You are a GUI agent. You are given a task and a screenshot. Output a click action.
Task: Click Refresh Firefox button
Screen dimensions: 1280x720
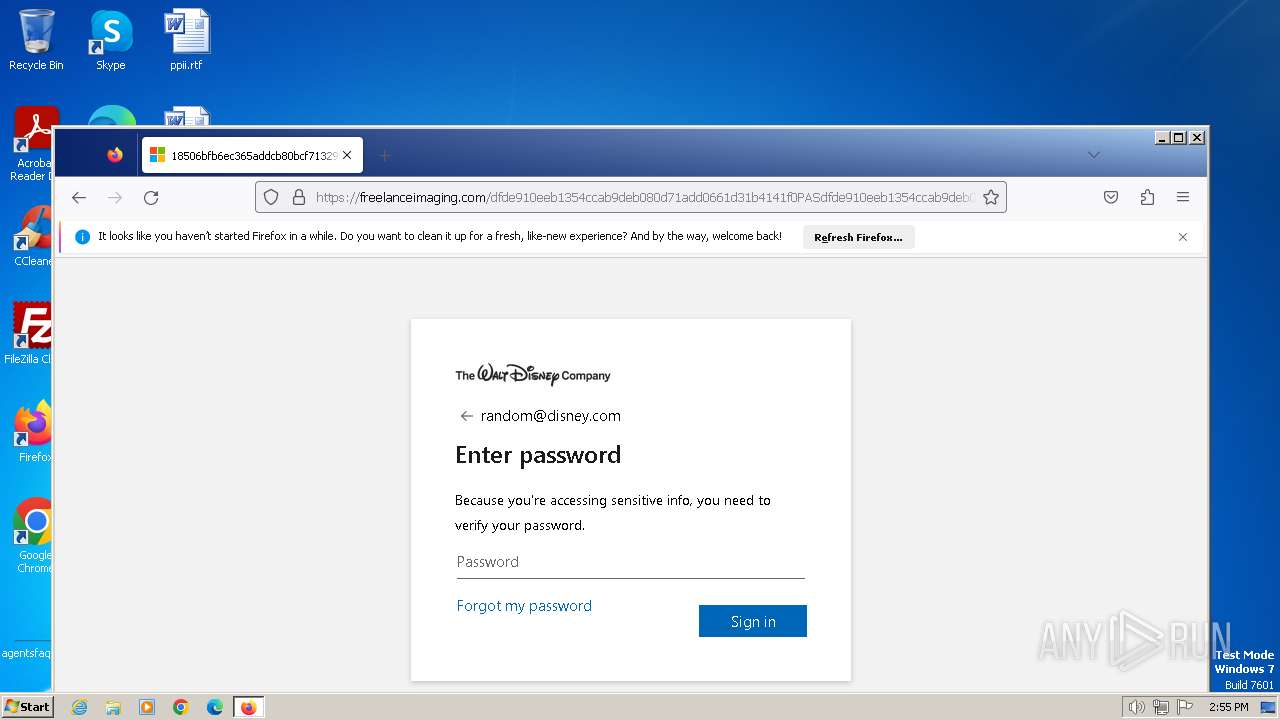pos(858,237)
